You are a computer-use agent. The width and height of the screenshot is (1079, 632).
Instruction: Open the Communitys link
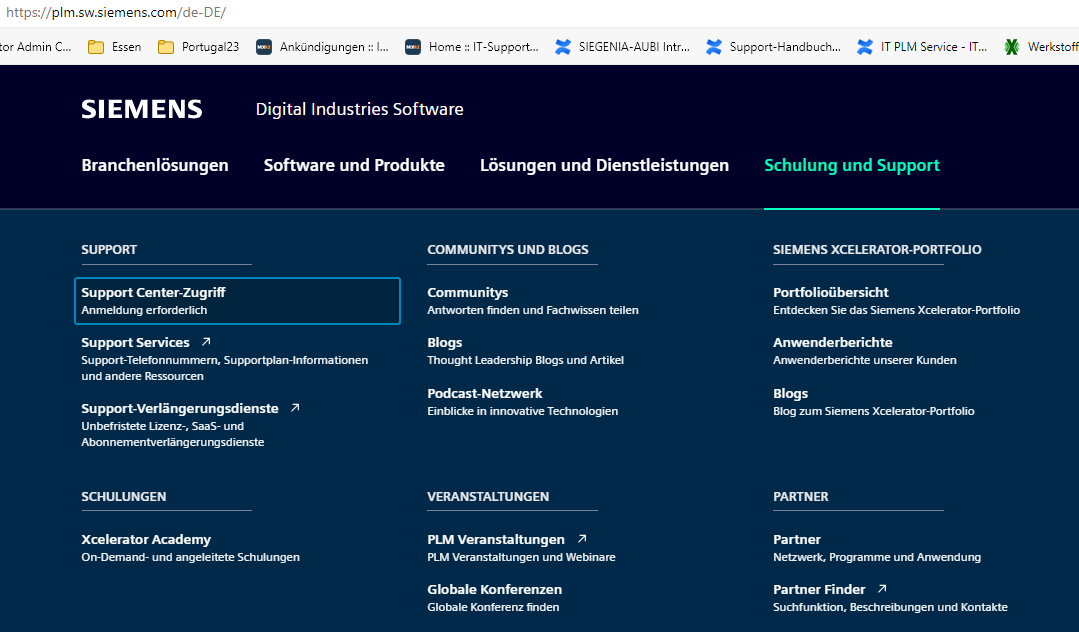(467, 292)
